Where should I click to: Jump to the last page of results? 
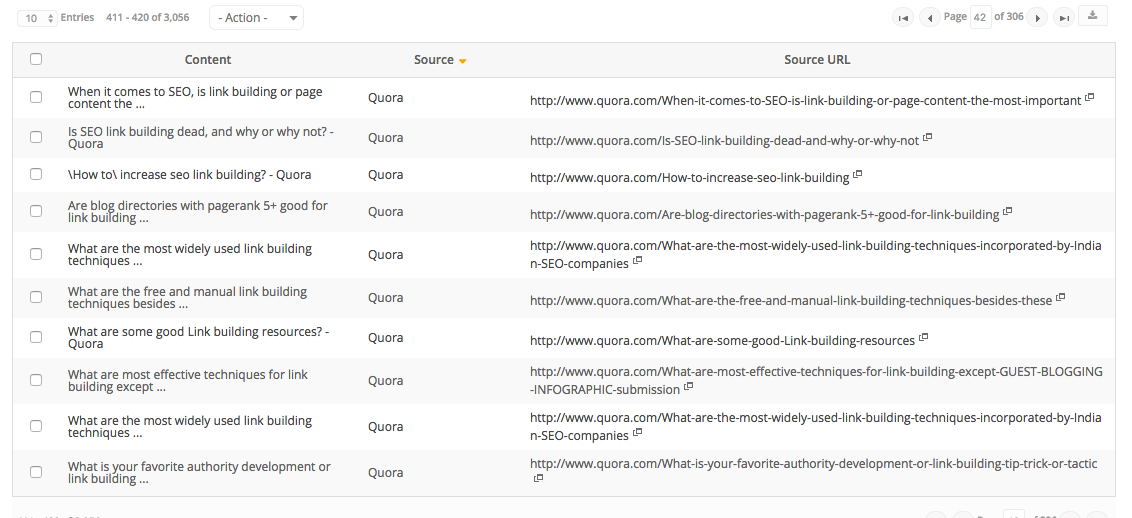(1064, 18)
